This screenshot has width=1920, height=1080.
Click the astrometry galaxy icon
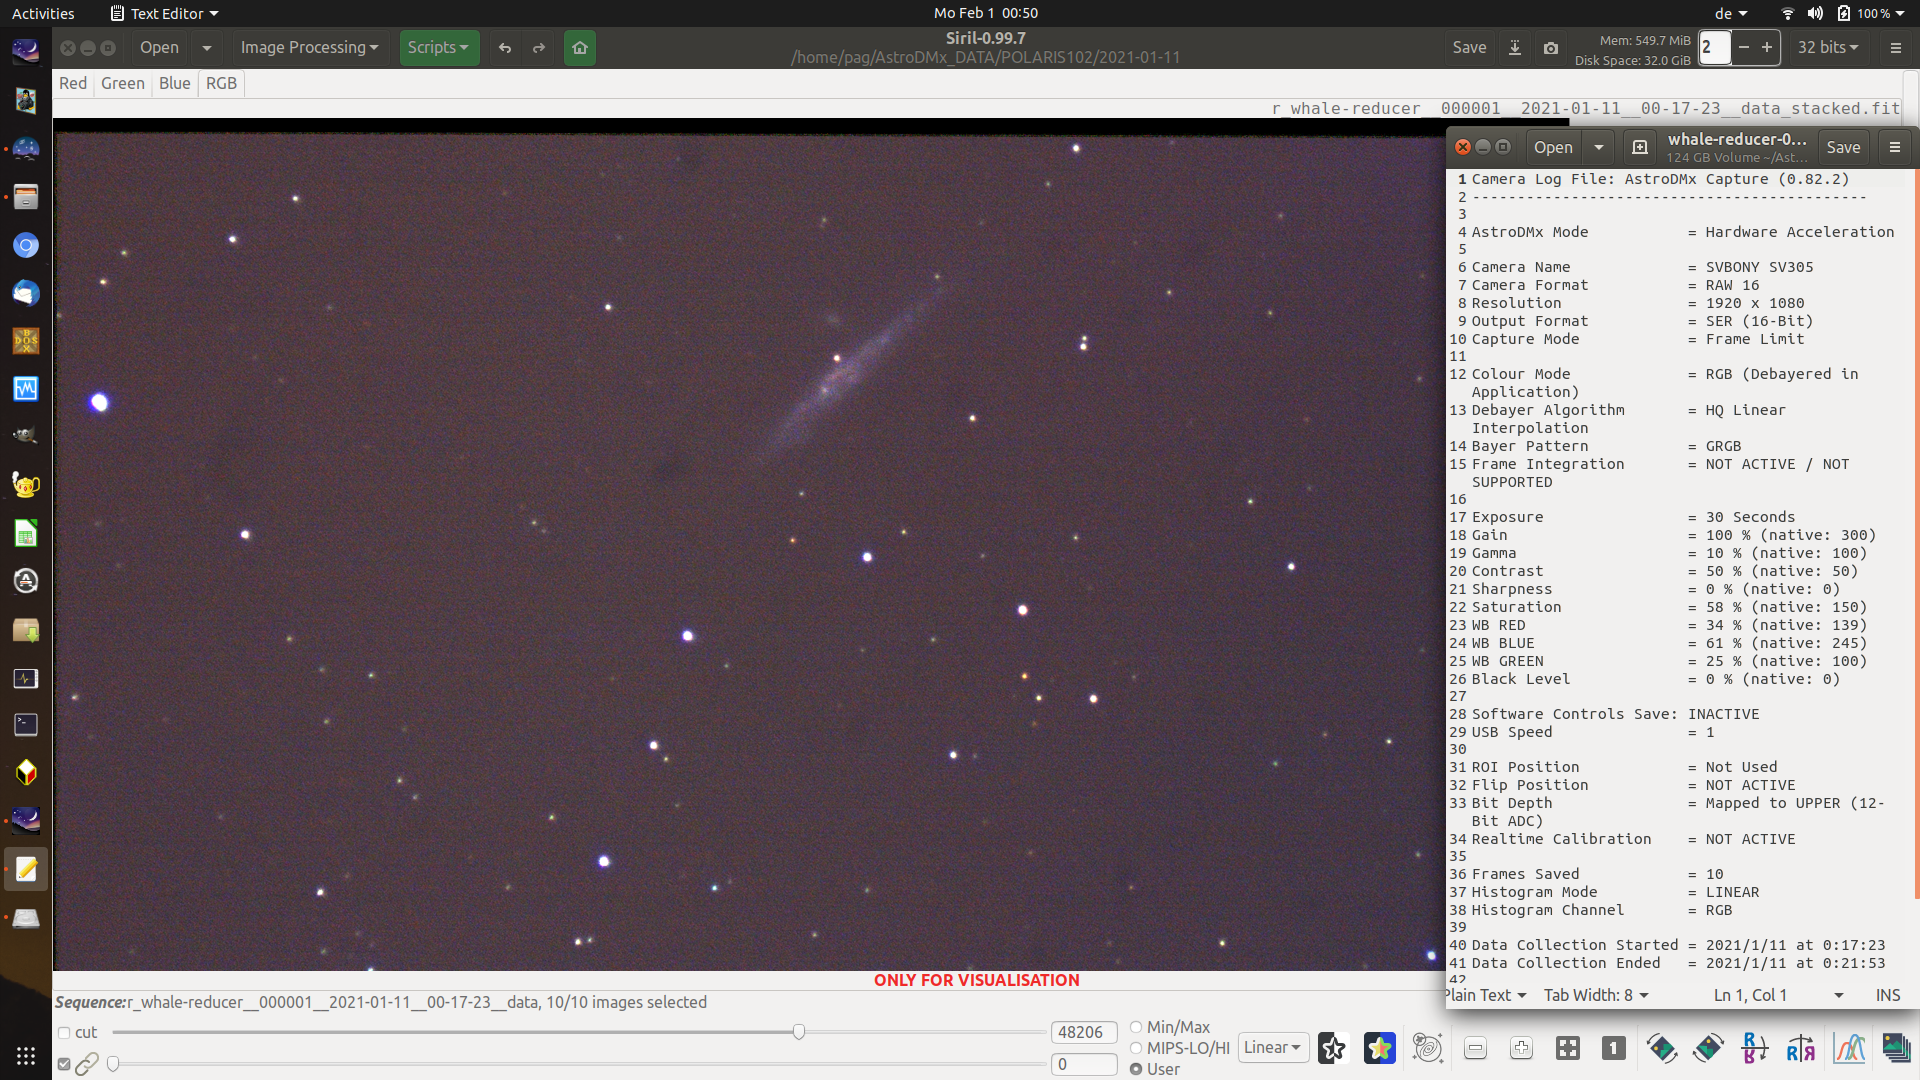point(1427,1048)
